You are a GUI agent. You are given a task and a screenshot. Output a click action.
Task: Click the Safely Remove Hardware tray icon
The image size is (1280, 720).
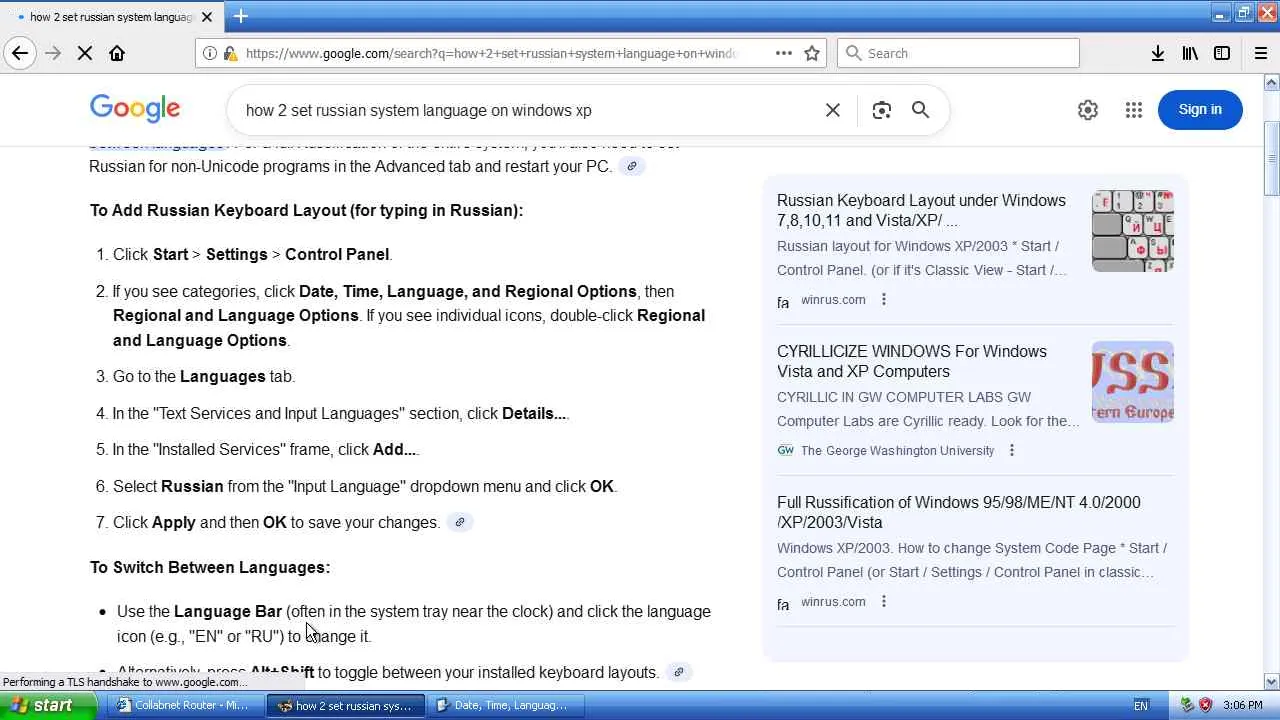(x=1187, y=705)
